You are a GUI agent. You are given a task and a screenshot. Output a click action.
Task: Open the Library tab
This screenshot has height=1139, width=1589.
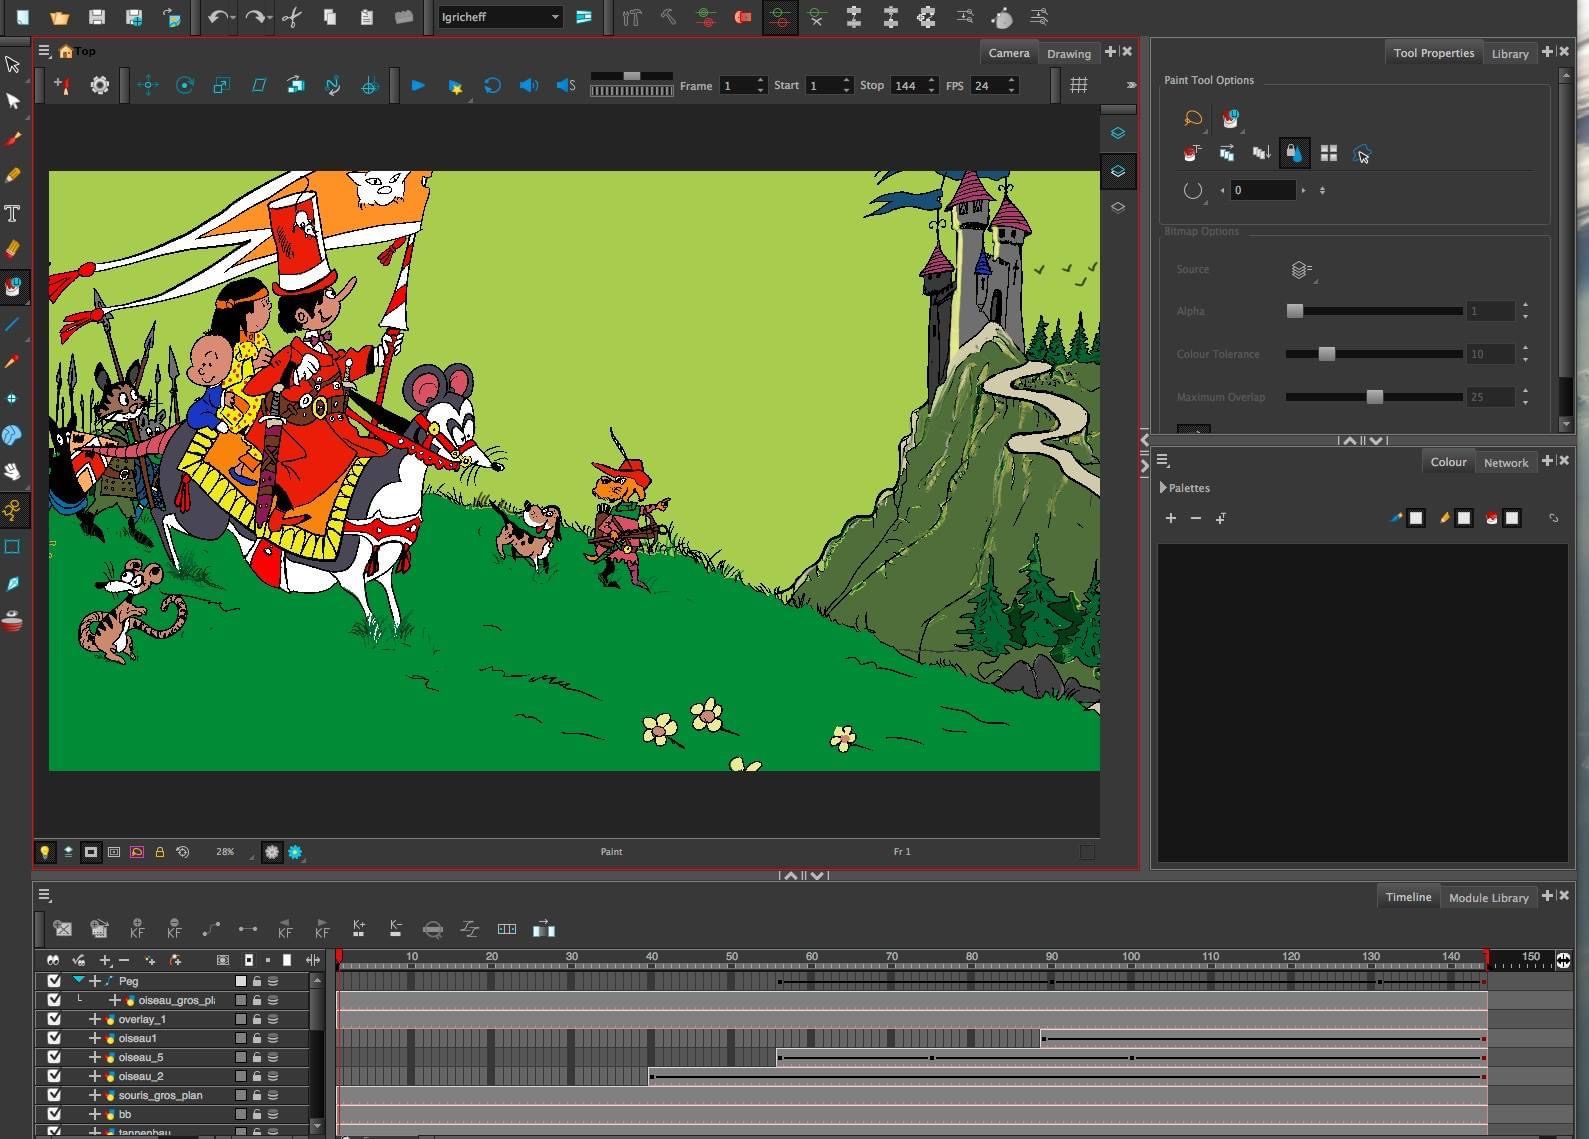coord(1509,53)
